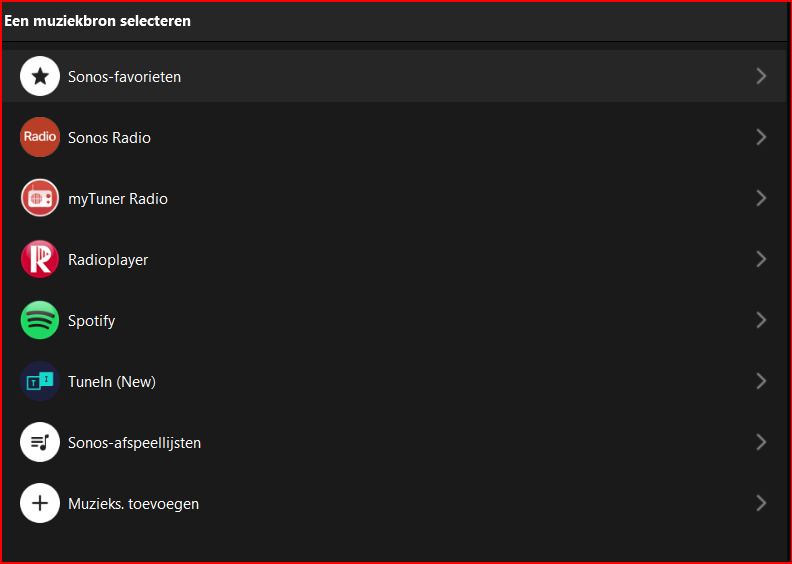Open the Sonos-afspeellijsten text entry

pos(134,443)
